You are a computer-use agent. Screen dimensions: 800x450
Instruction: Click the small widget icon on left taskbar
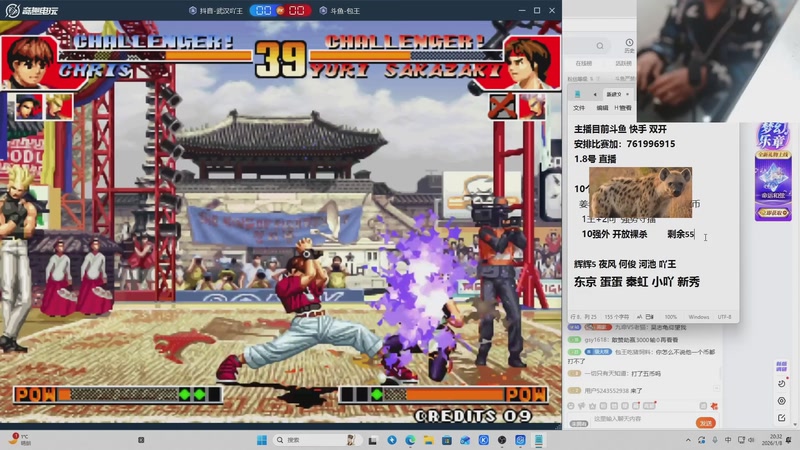click(x=141, y=440)
